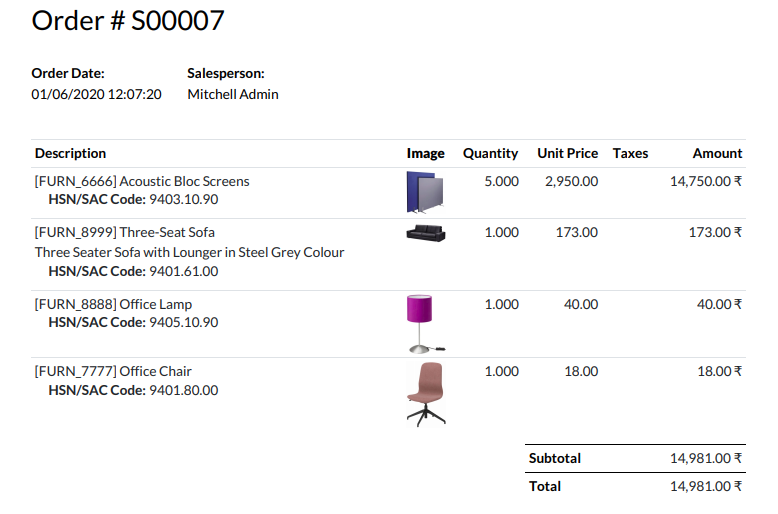Viewport: 778px width, 514px height.
Task: Click the 14,750.00 ₹ line amount
Action: 706,182
